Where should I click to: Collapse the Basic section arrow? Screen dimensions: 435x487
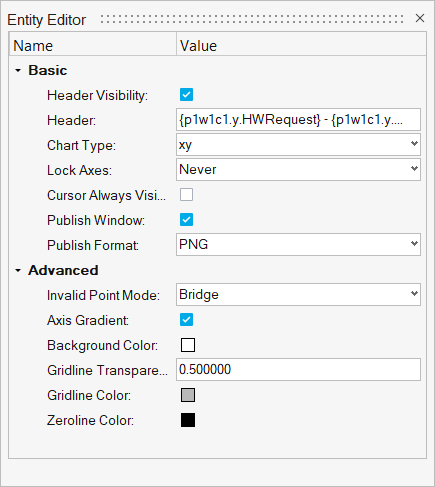18,70
